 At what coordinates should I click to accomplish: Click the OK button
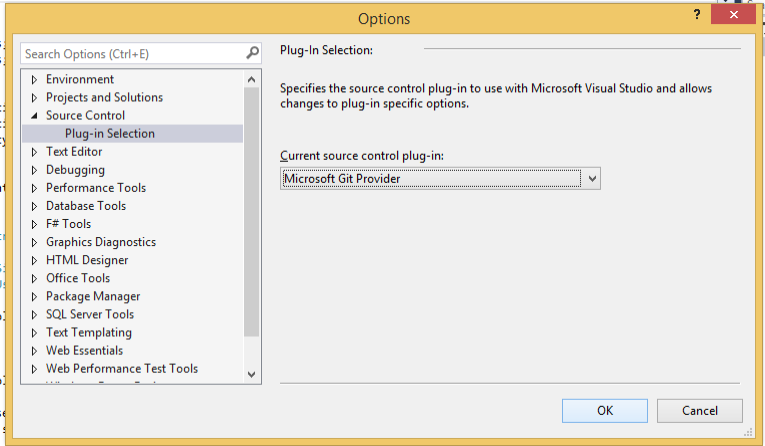click(605, 410)
